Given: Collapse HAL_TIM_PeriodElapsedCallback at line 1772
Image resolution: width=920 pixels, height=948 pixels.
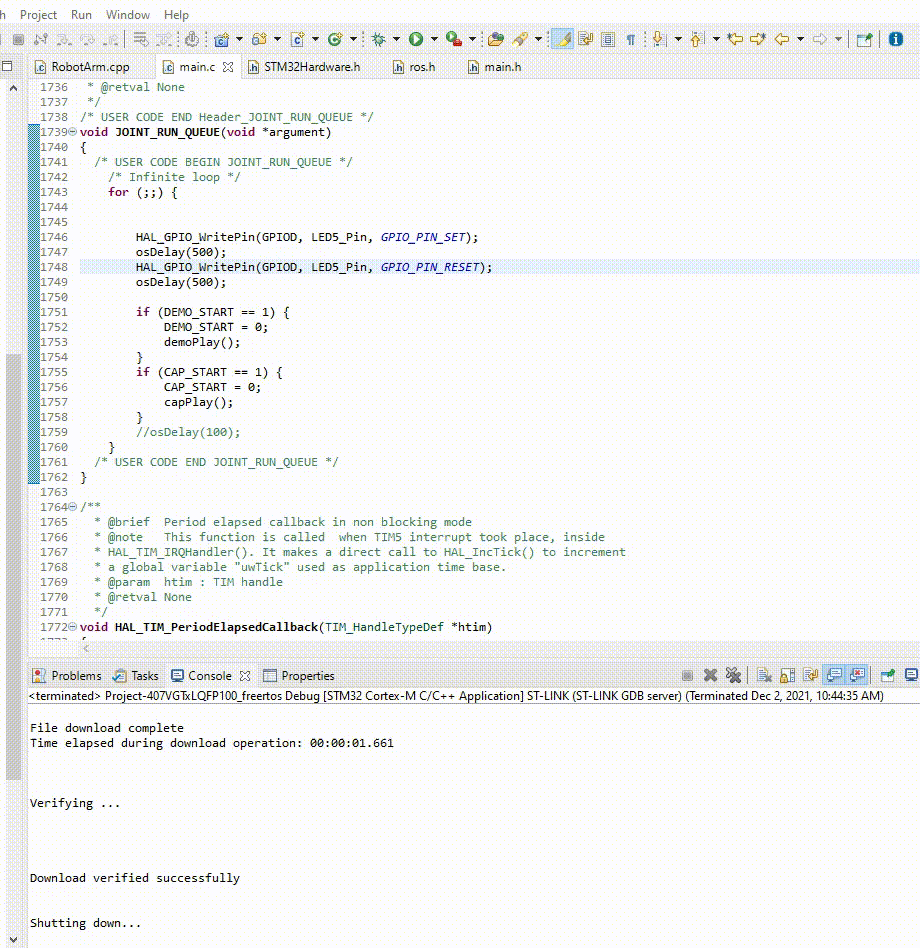Looking at the screenshot, I should click(x=73, y=627).
